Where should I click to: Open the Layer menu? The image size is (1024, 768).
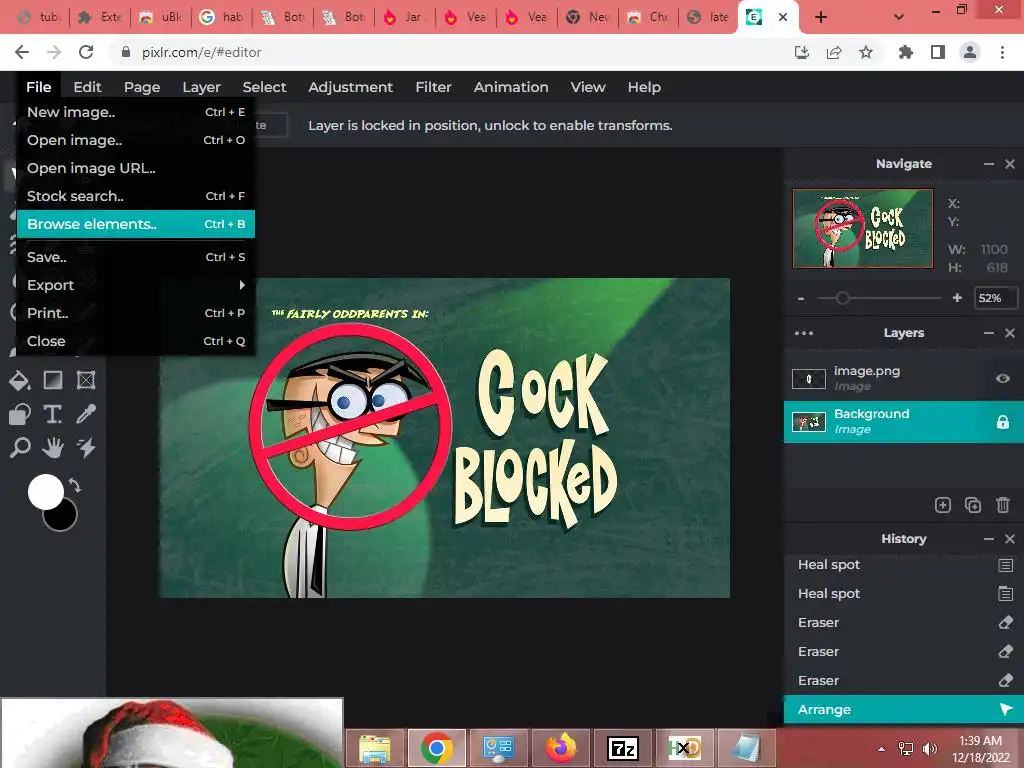[201, 87]
